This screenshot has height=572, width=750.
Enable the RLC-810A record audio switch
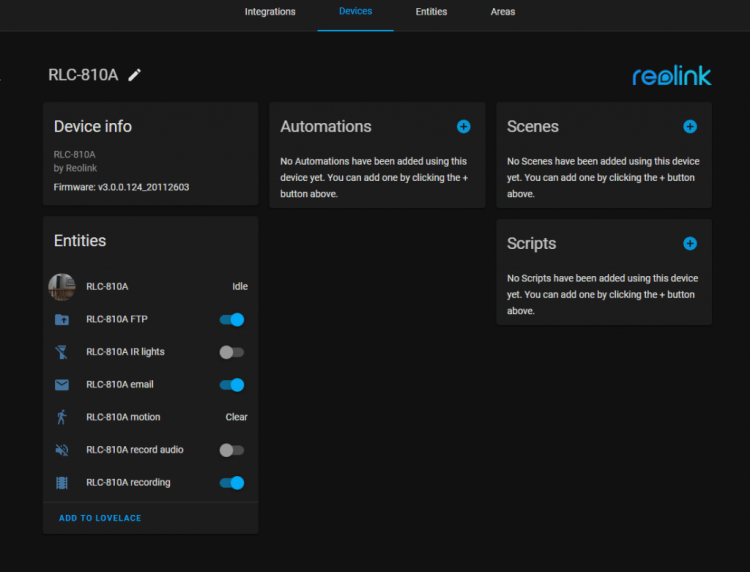232,450
